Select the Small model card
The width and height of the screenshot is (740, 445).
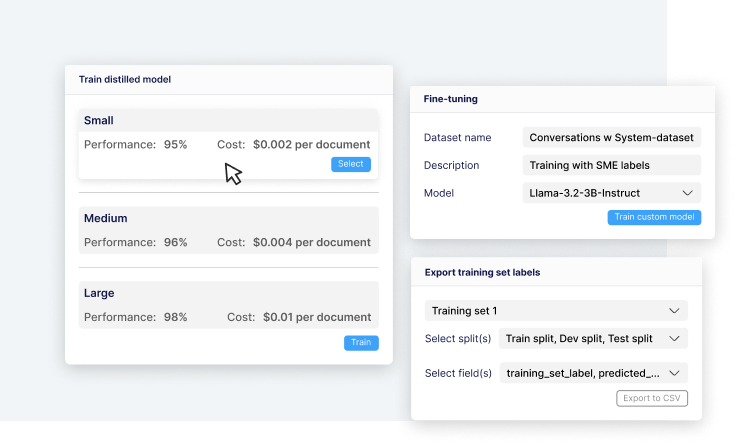click(228, 144)
